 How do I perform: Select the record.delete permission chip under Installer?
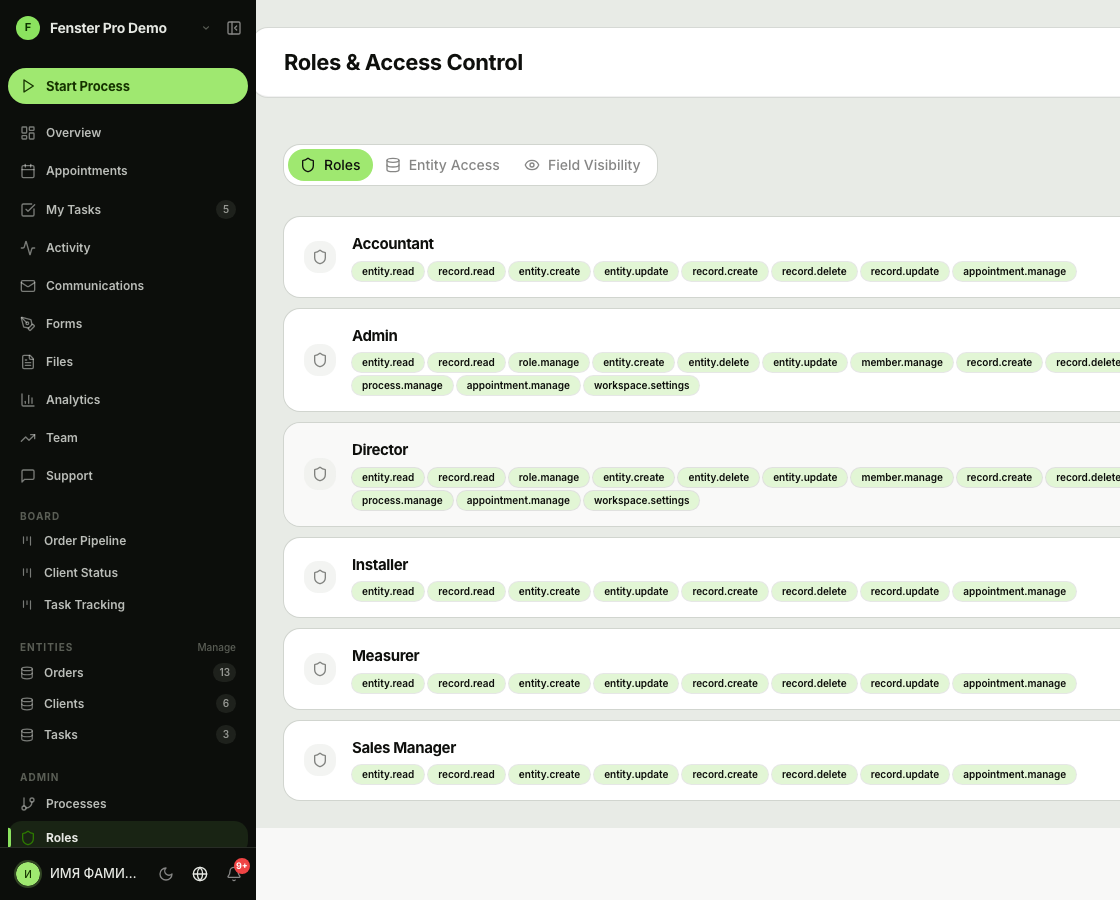(814, 591)
